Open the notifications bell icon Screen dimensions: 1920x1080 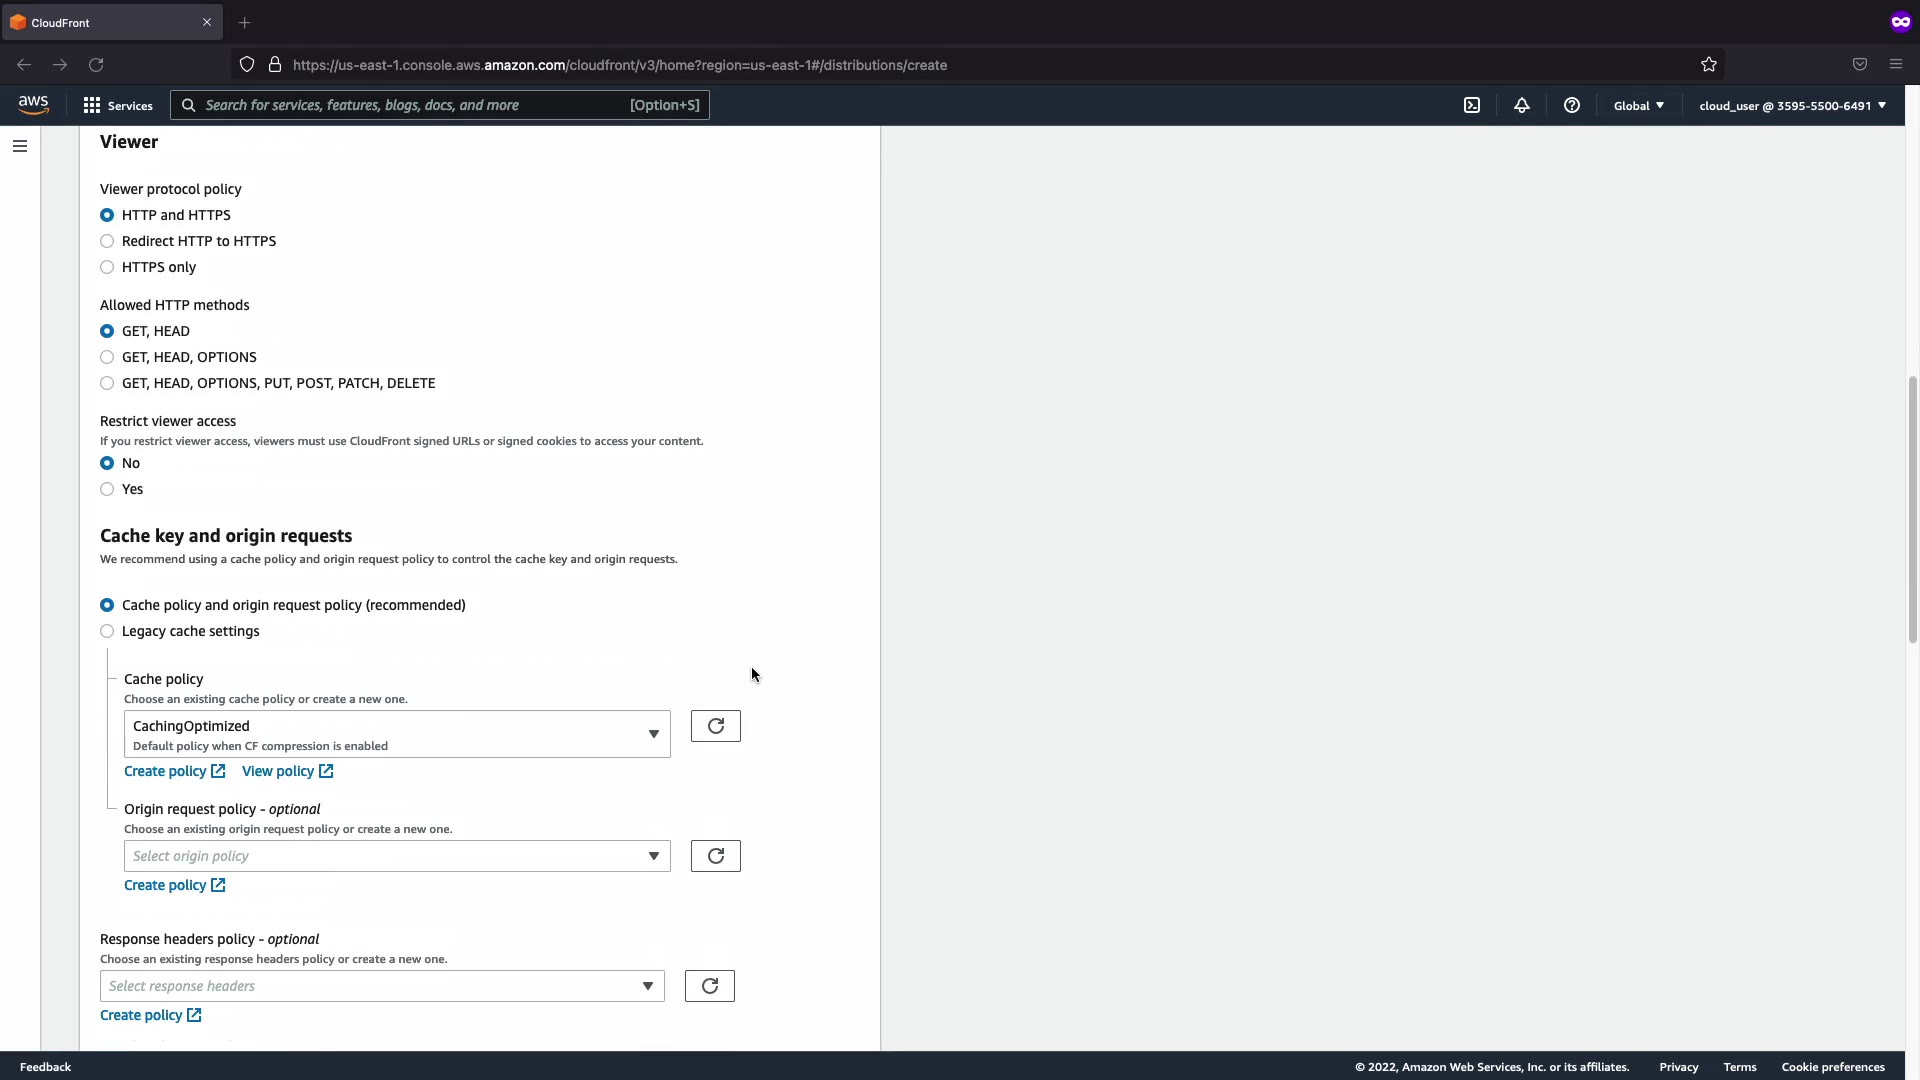1522,105
